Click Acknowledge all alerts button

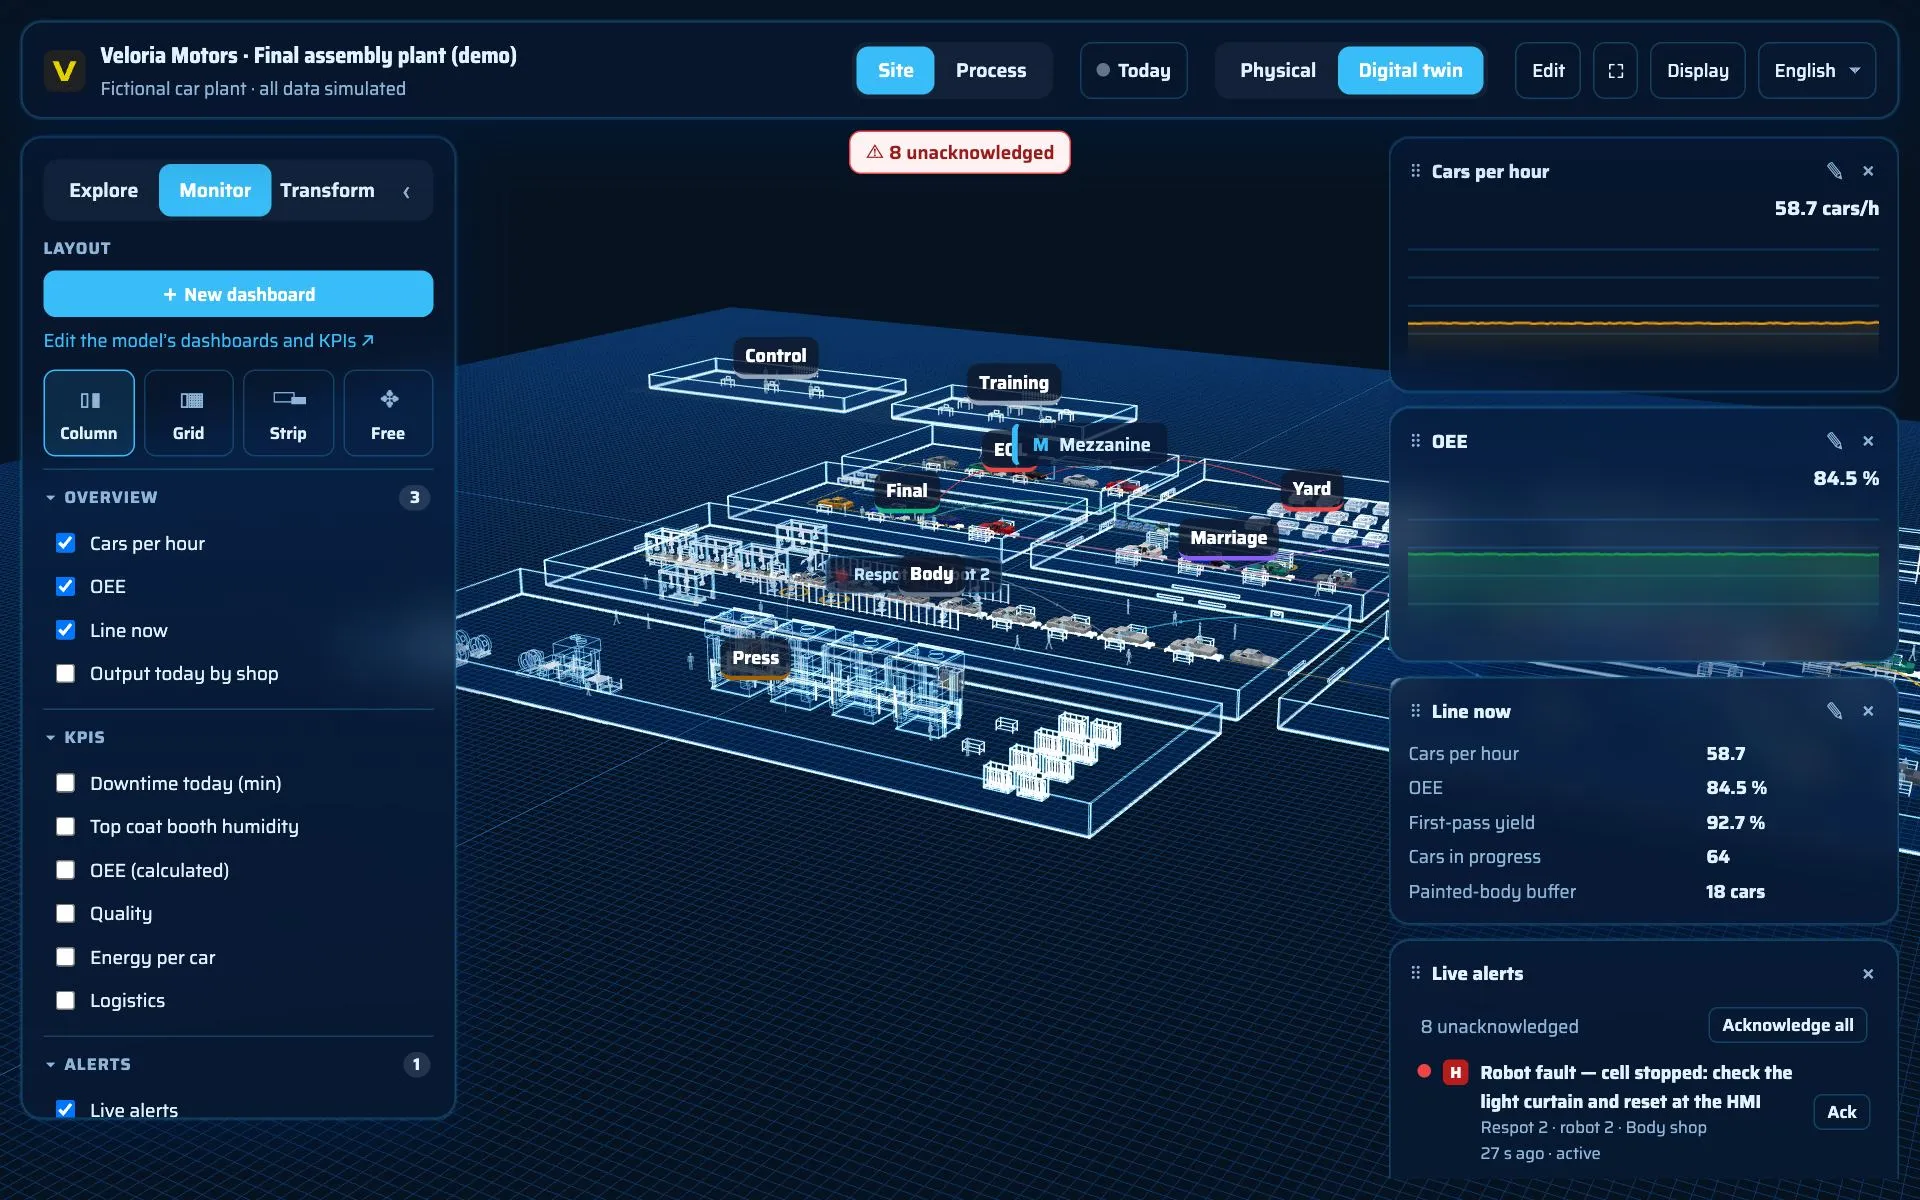(x=1787, y=1025)
